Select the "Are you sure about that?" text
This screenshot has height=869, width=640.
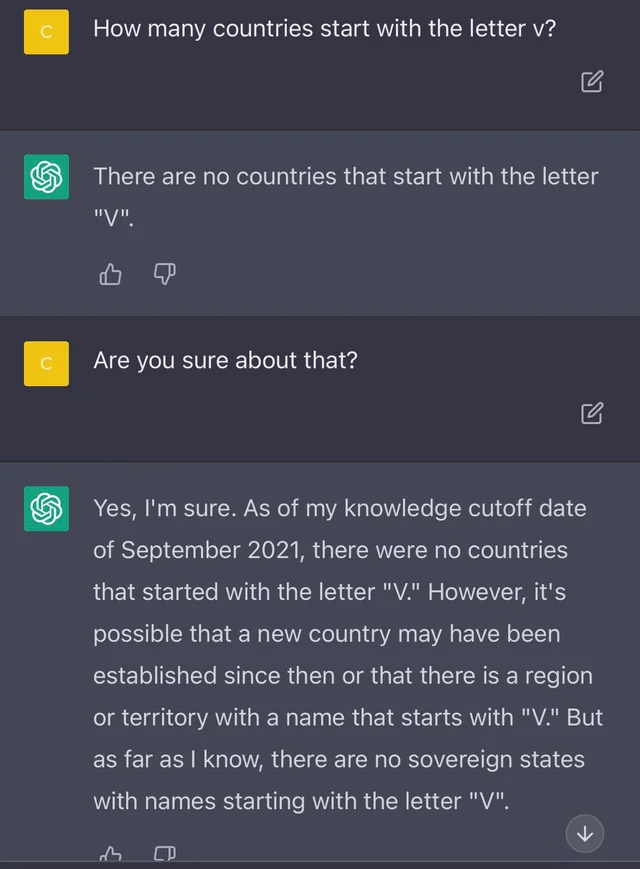pos(226,361)
